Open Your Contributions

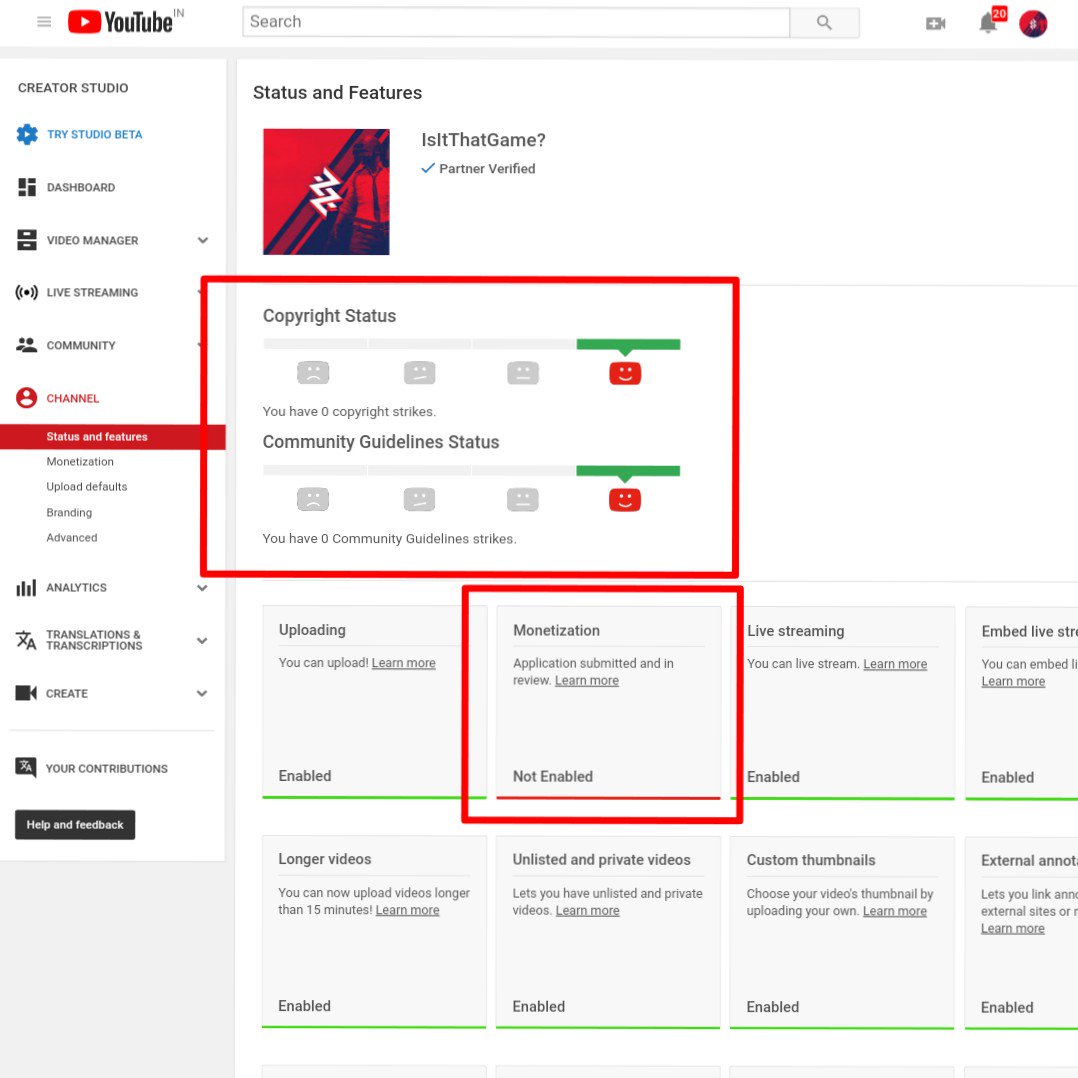coord(107,769)
